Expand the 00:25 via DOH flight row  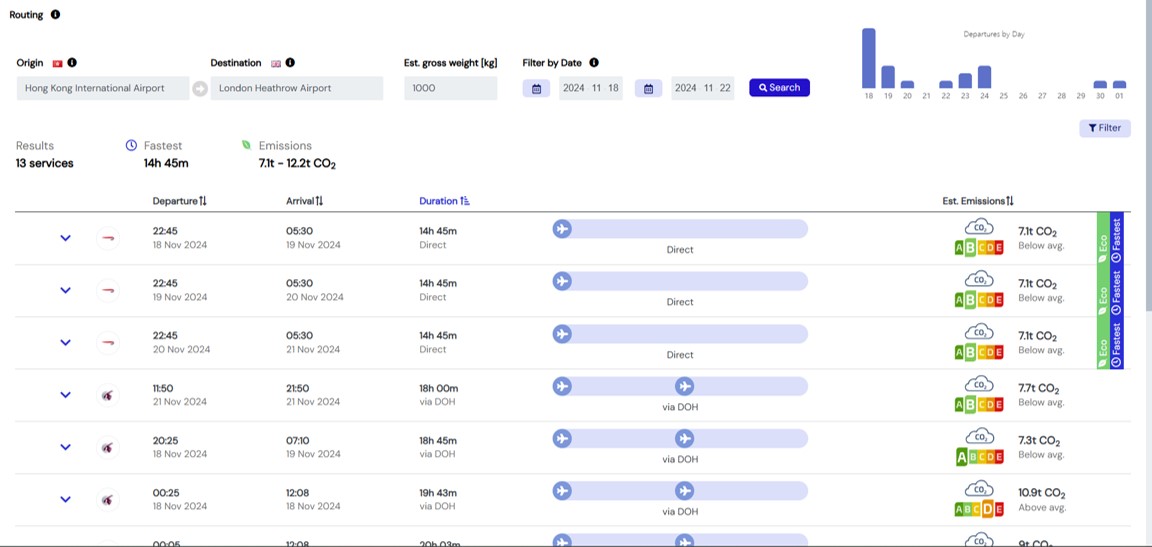[65, 499]
